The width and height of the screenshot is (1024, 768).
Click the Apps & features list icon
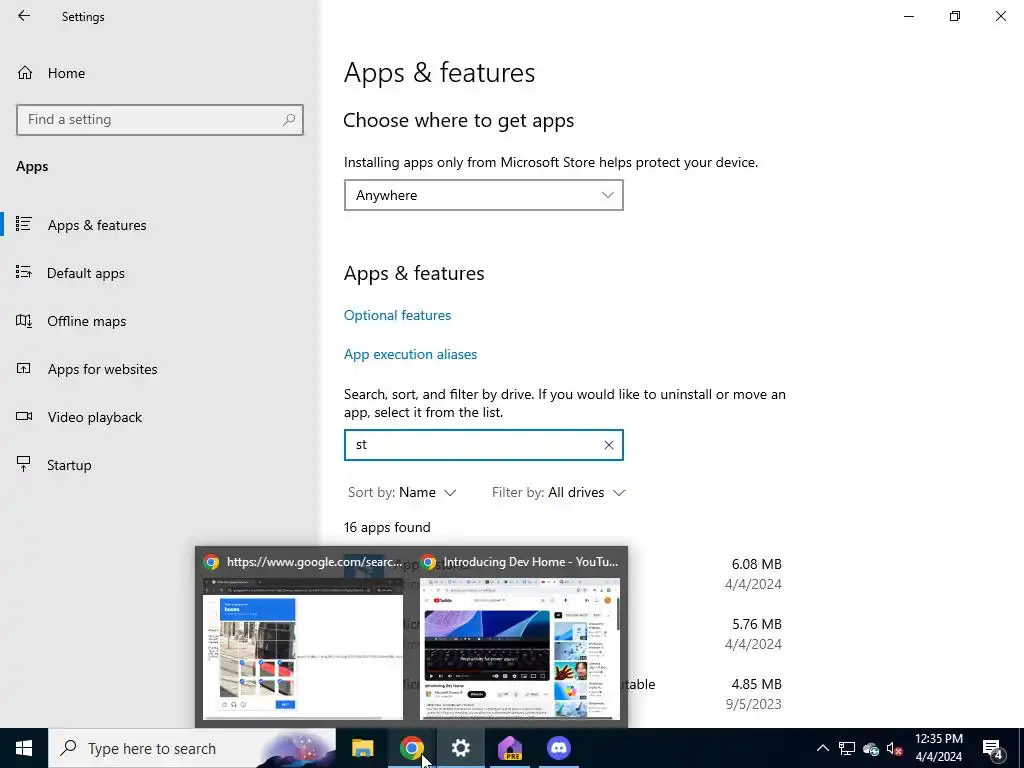[24, 224]
